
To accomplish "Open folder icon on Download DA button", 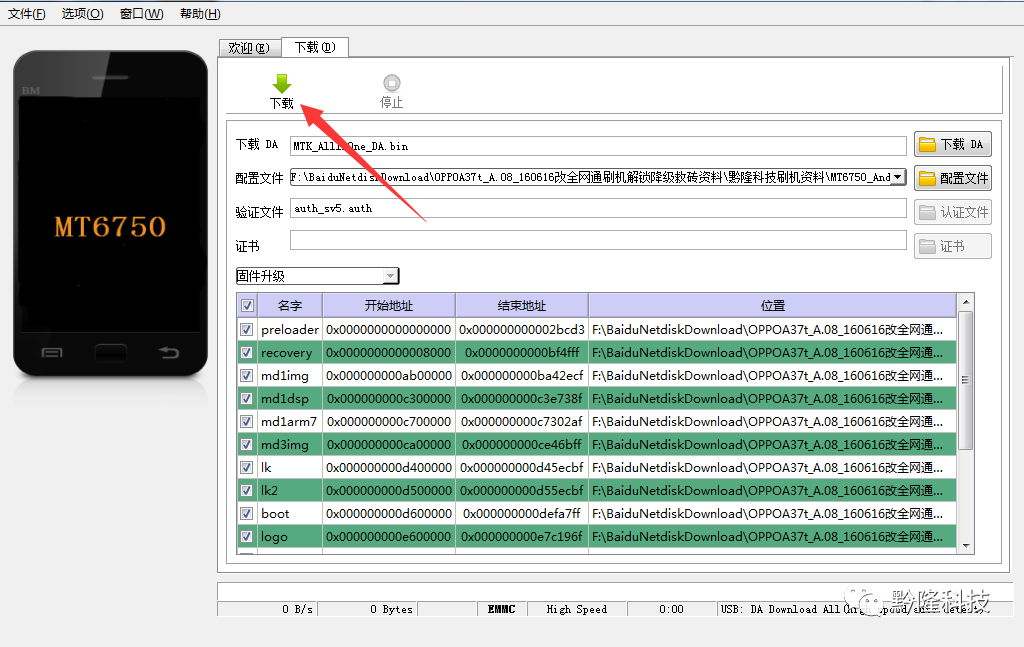I will click(927, 144).
